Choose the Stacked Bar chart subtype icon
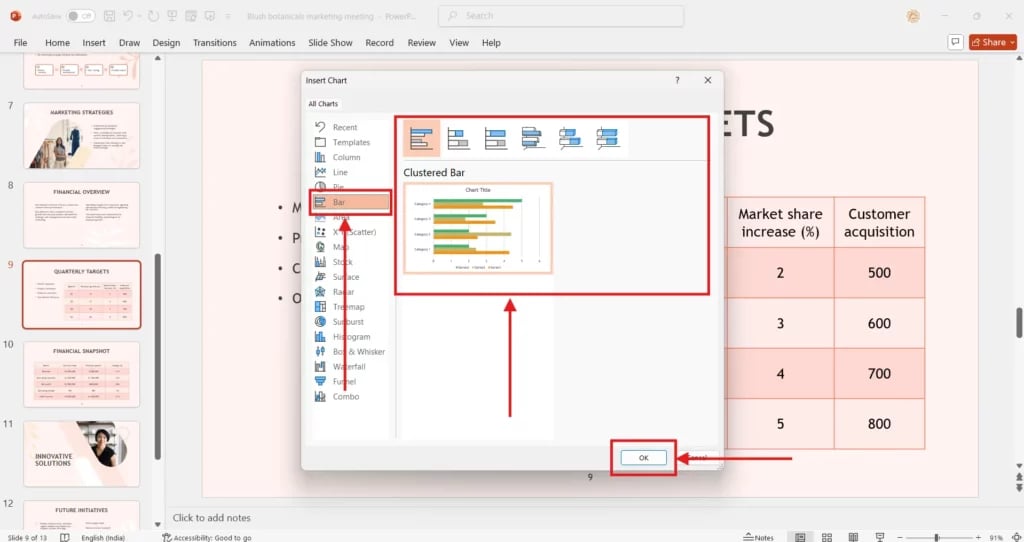The image size is (1024, 542). [458, 139]
